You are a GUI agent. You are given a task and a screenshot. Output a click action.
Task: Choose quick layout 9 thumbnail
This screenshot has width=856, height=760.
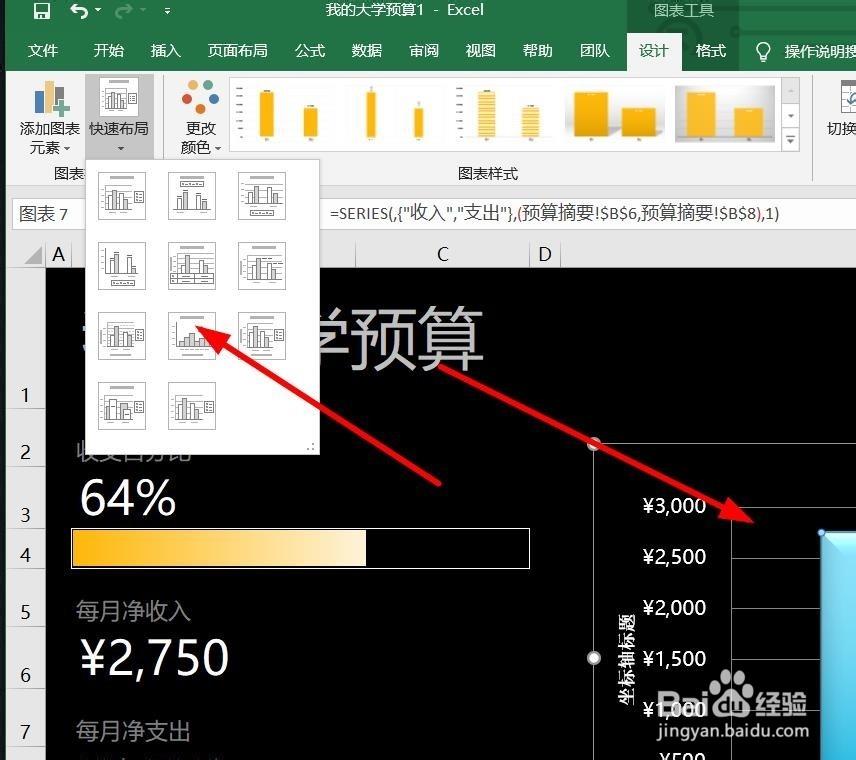tap(261, 336)
